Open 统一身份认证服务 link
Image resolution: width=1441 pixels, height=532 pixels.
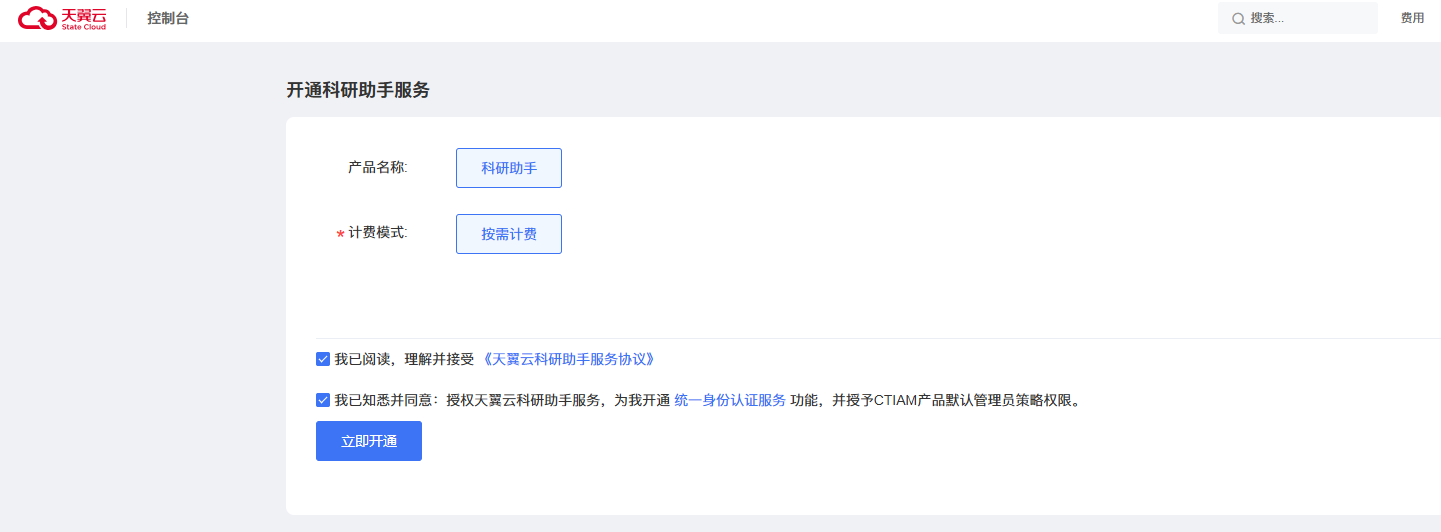(730, 400)
